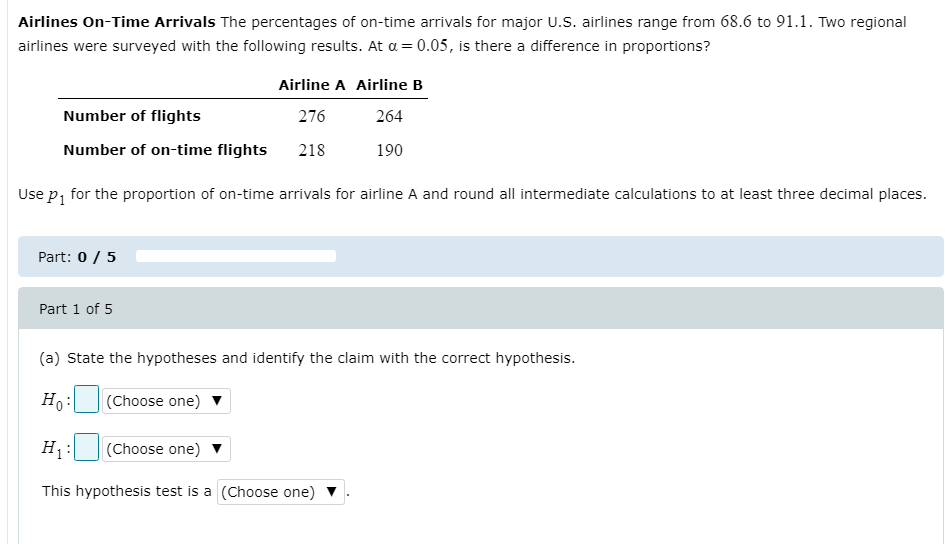This screenshot has width=952, height=544.
Task: Click the H1 hypothesis input box
Action: pyautogui.click(x=87, y=449)
